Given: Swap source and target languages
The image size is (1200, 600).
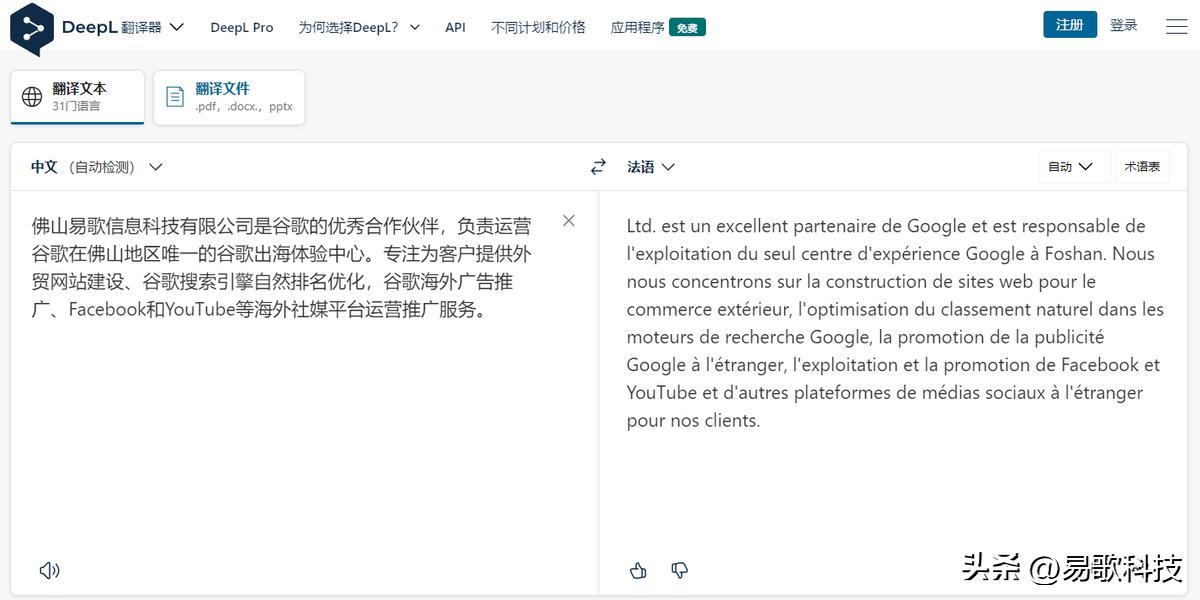Looking at the screenshot, I should pos(598,167).
